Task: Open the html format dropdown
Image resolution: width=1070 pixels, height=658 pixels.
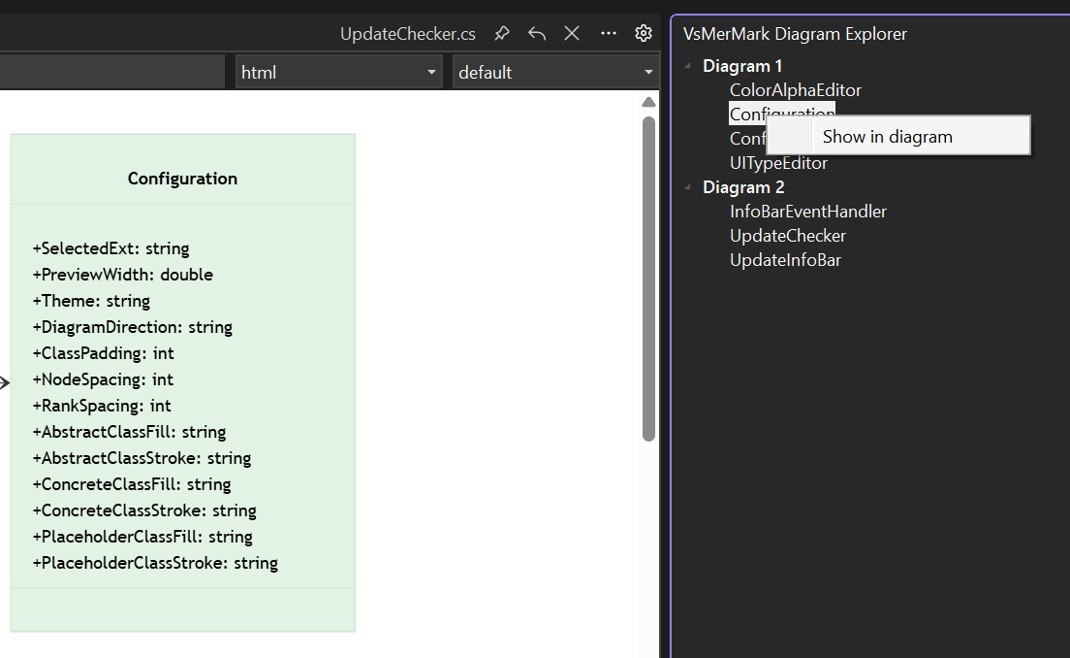Action: pyautogui.click(x=338, y=72)
